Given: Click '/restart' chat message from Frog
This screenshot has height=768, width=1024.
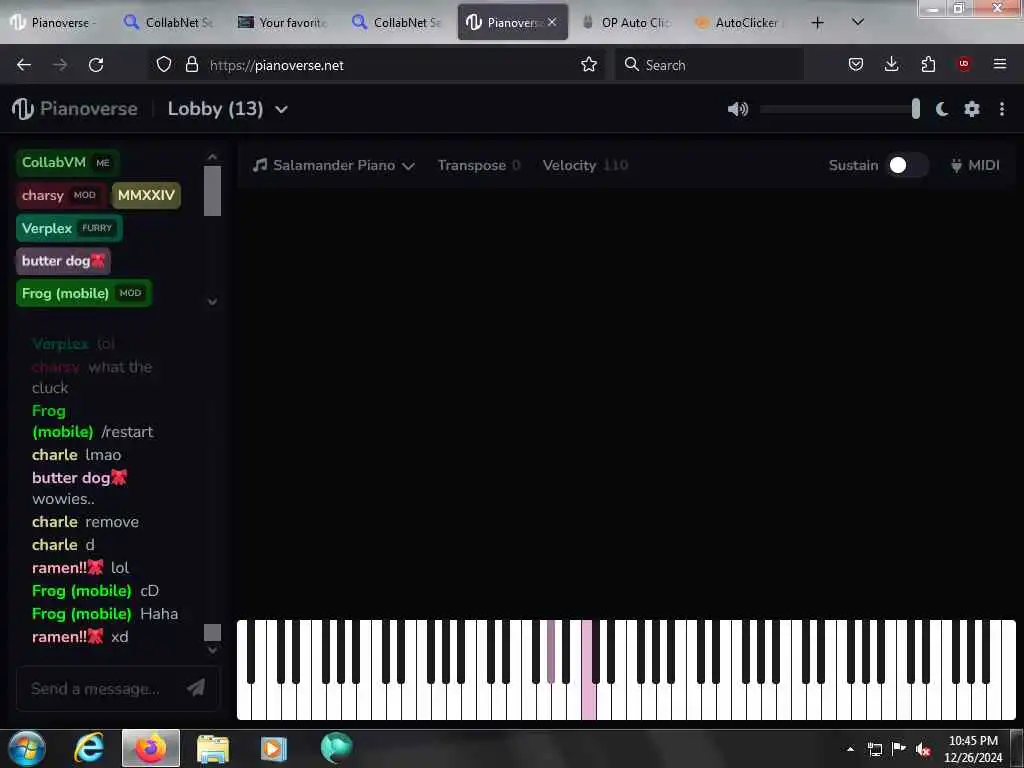Looking at the screenshot, I should (x=127, y=432).
